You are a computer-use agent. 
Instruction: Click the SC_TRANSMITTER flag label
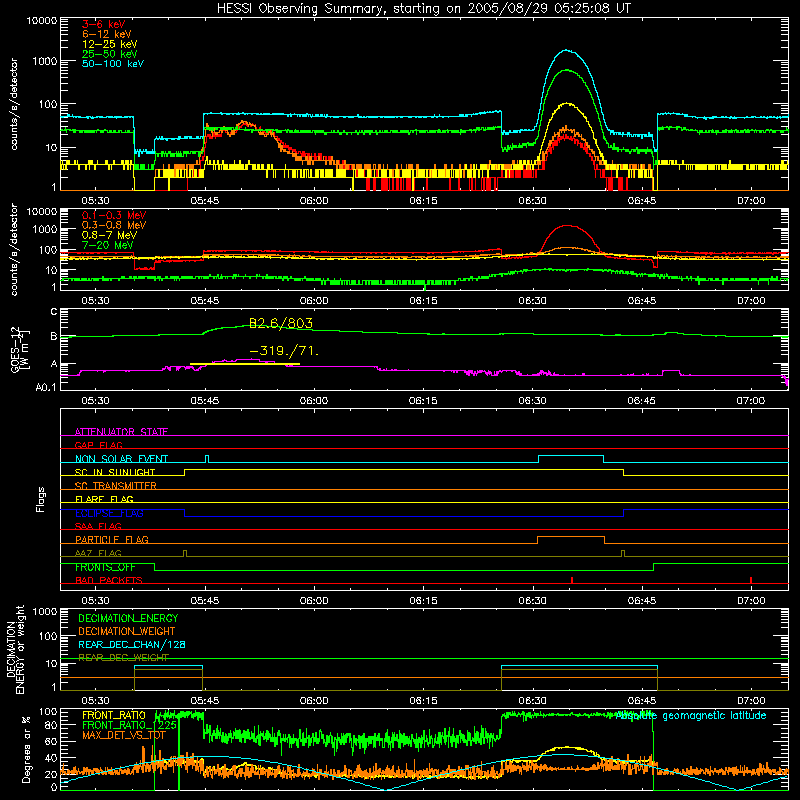(116, 485)
